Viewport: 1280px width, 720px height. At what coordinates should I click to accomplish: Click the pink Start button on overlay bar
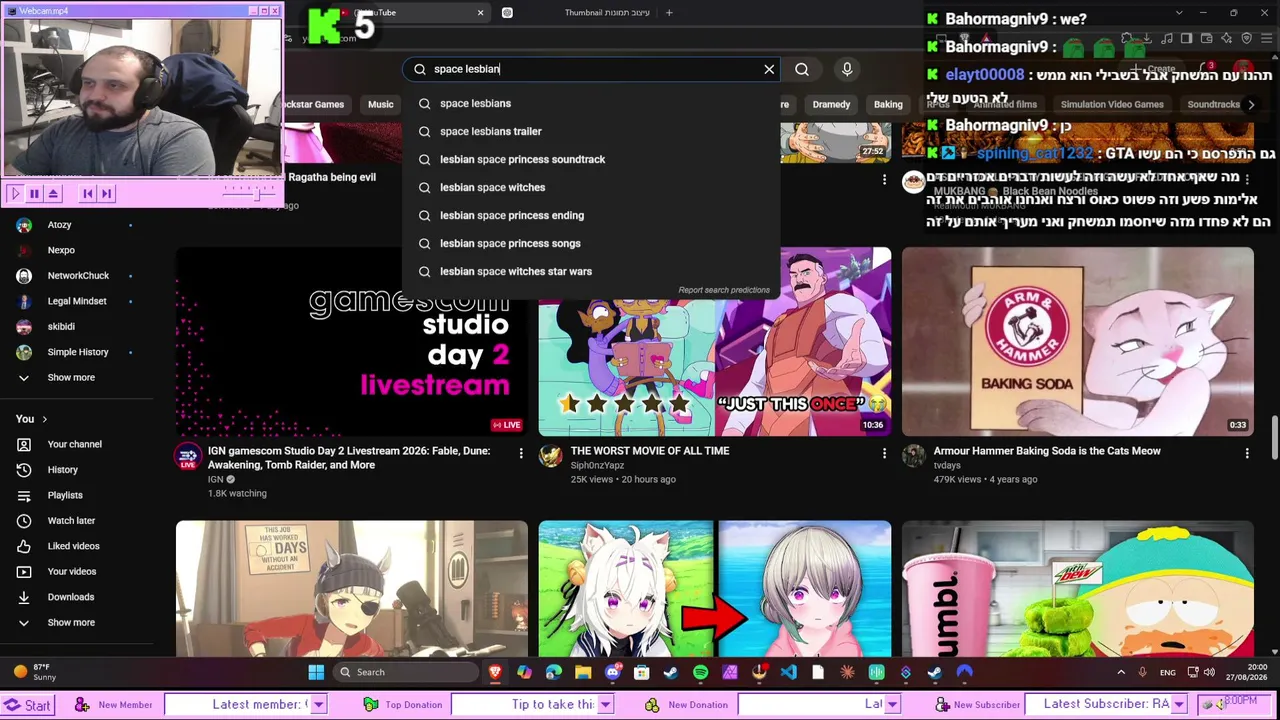click(27, 705)
